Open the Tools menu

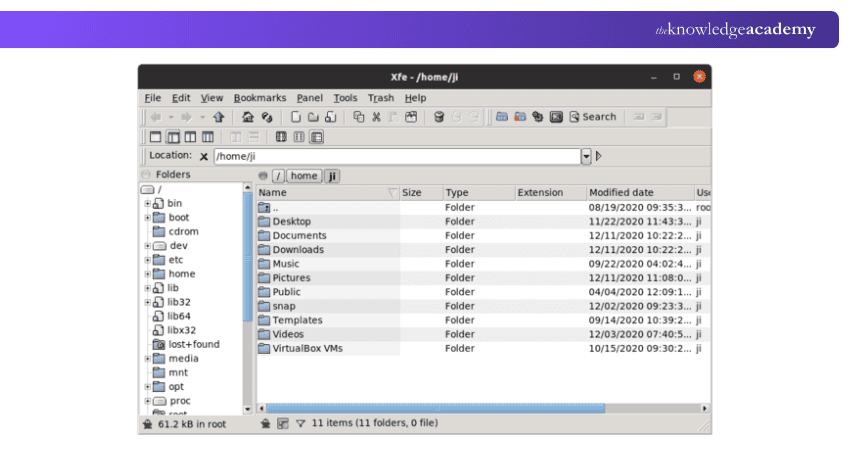point(345,98)
